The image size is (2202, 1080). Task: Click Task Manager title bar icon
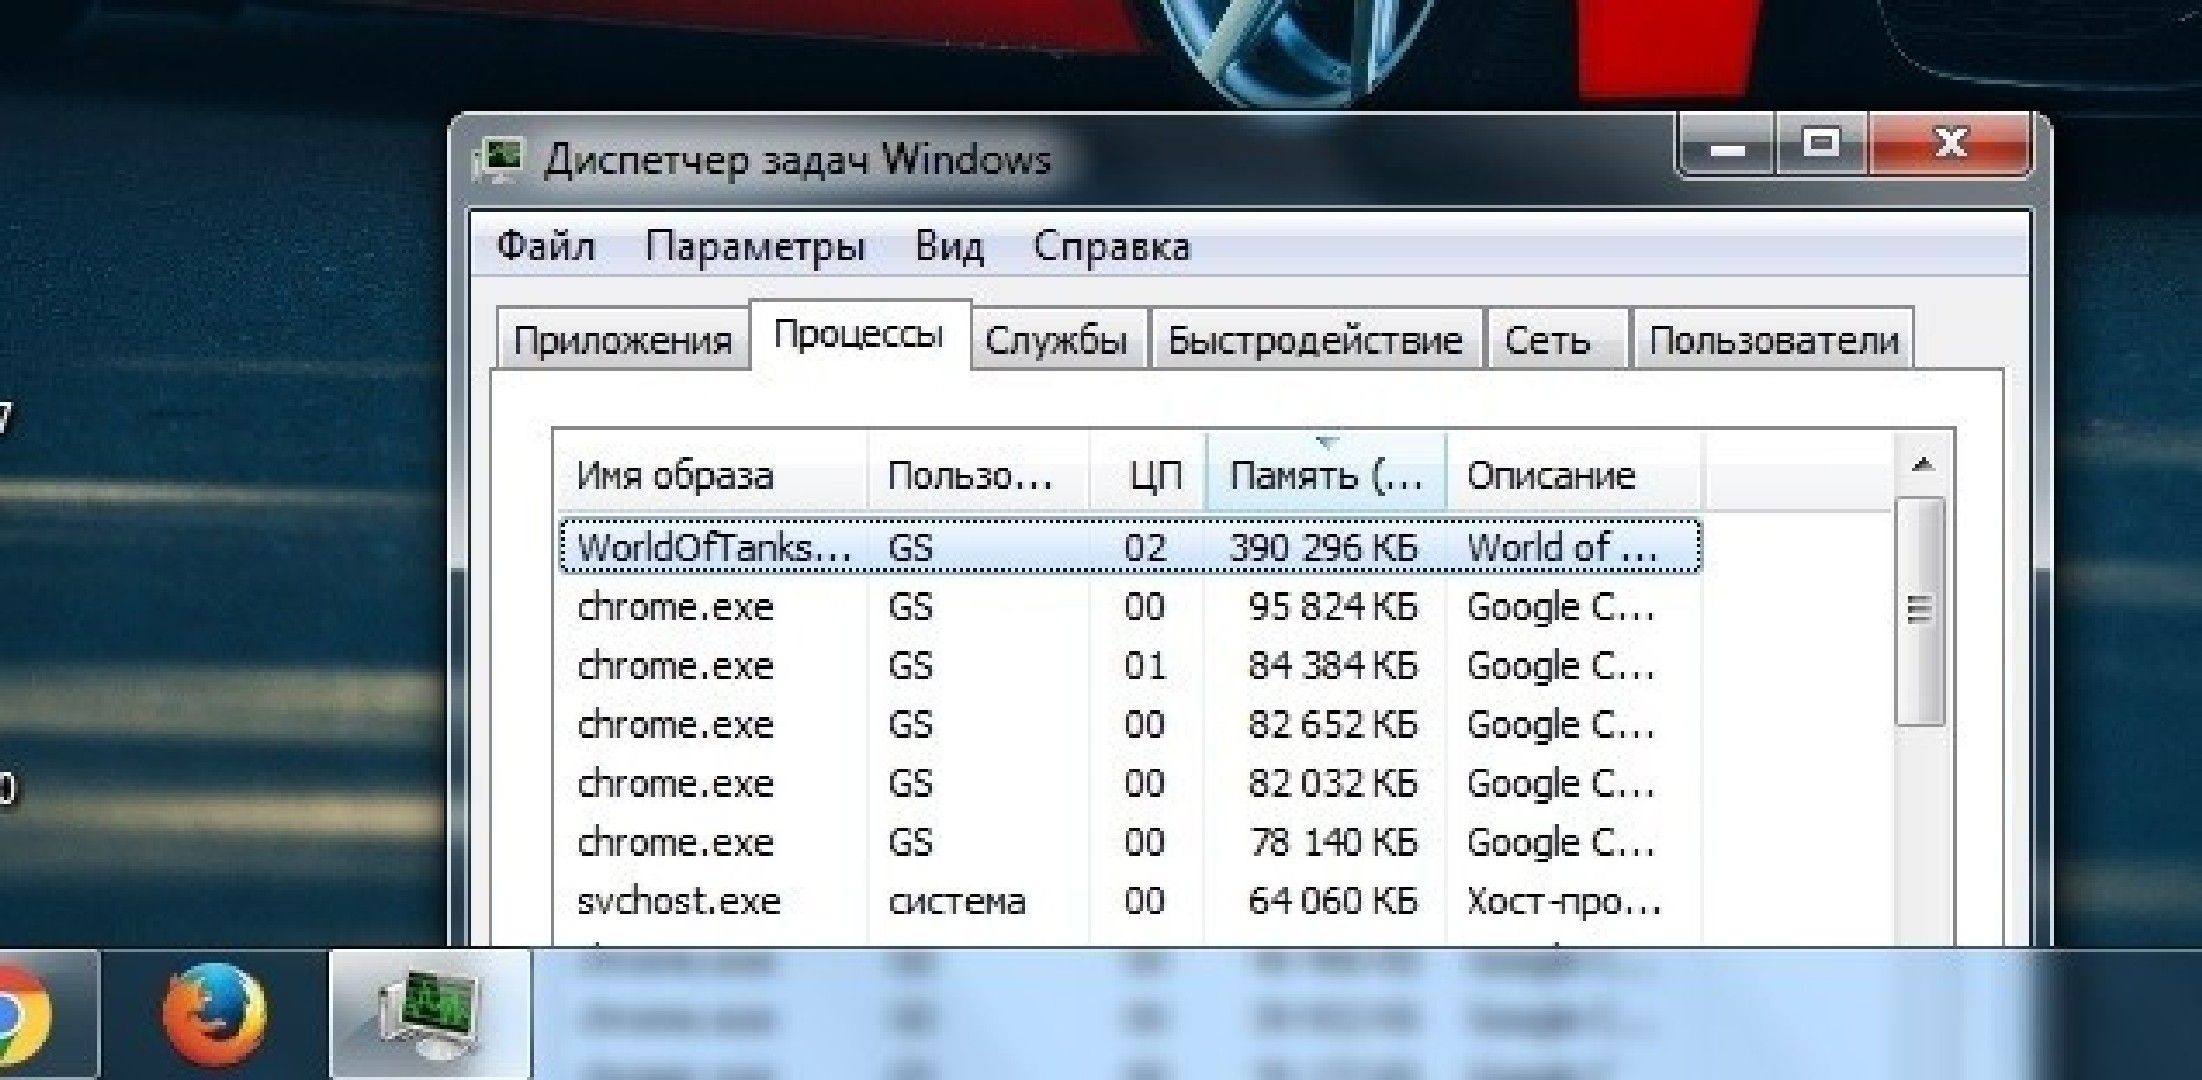498,160
